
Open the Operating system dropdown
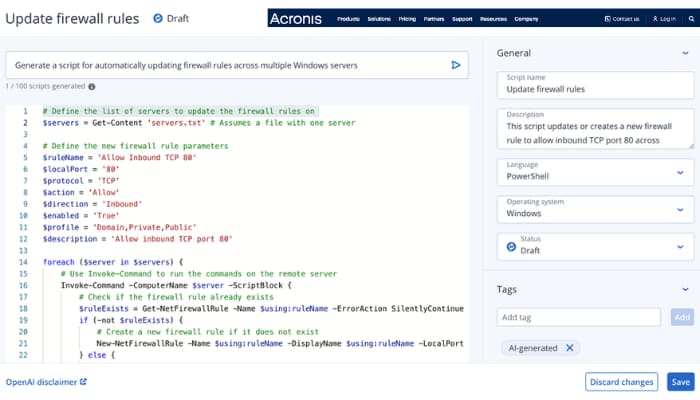coord(596,209)
